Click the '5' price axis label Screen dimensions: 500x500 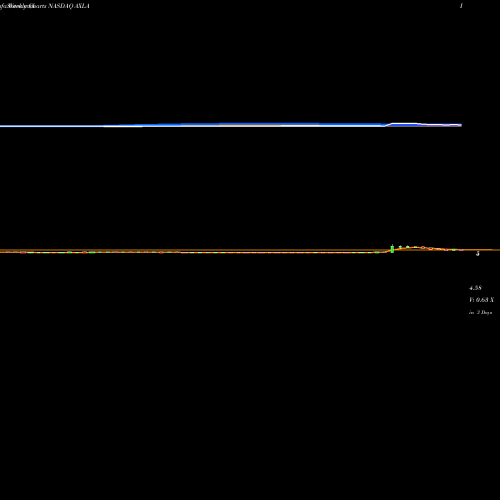pyautogui.click(x=478, y=254)
